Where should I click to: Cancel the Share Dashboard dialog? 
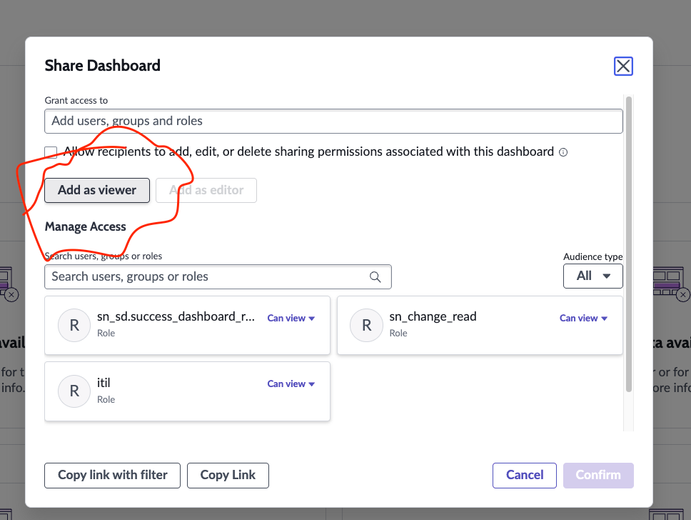(524, 475)
